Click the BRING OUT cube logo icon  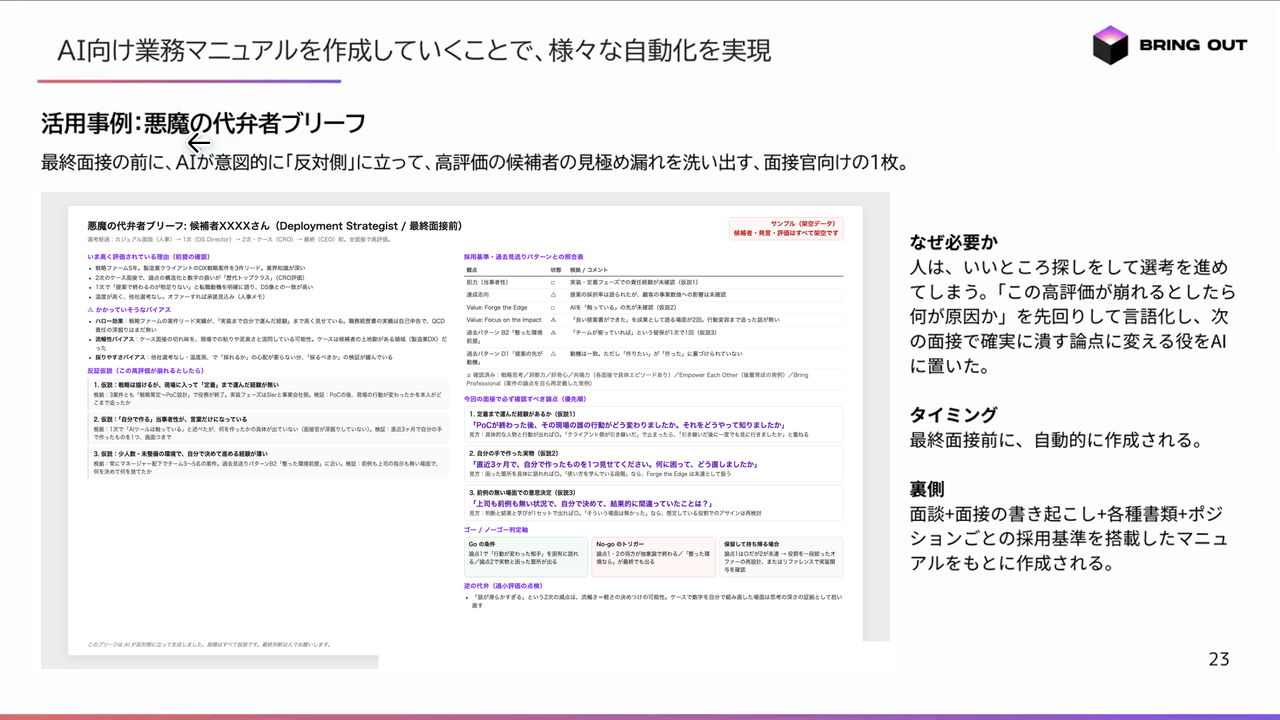pos(1110,45)
